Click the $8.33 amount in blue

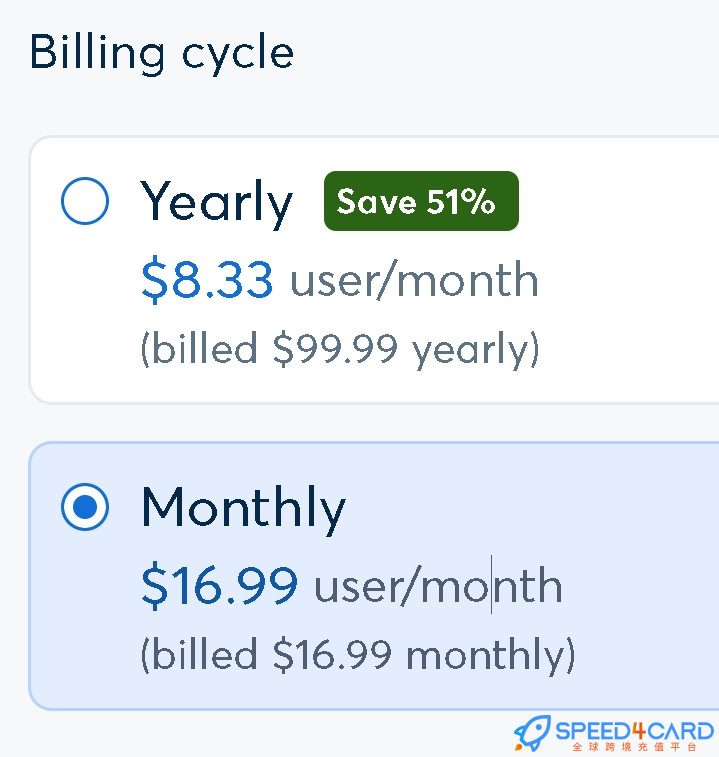pos(207,280)
